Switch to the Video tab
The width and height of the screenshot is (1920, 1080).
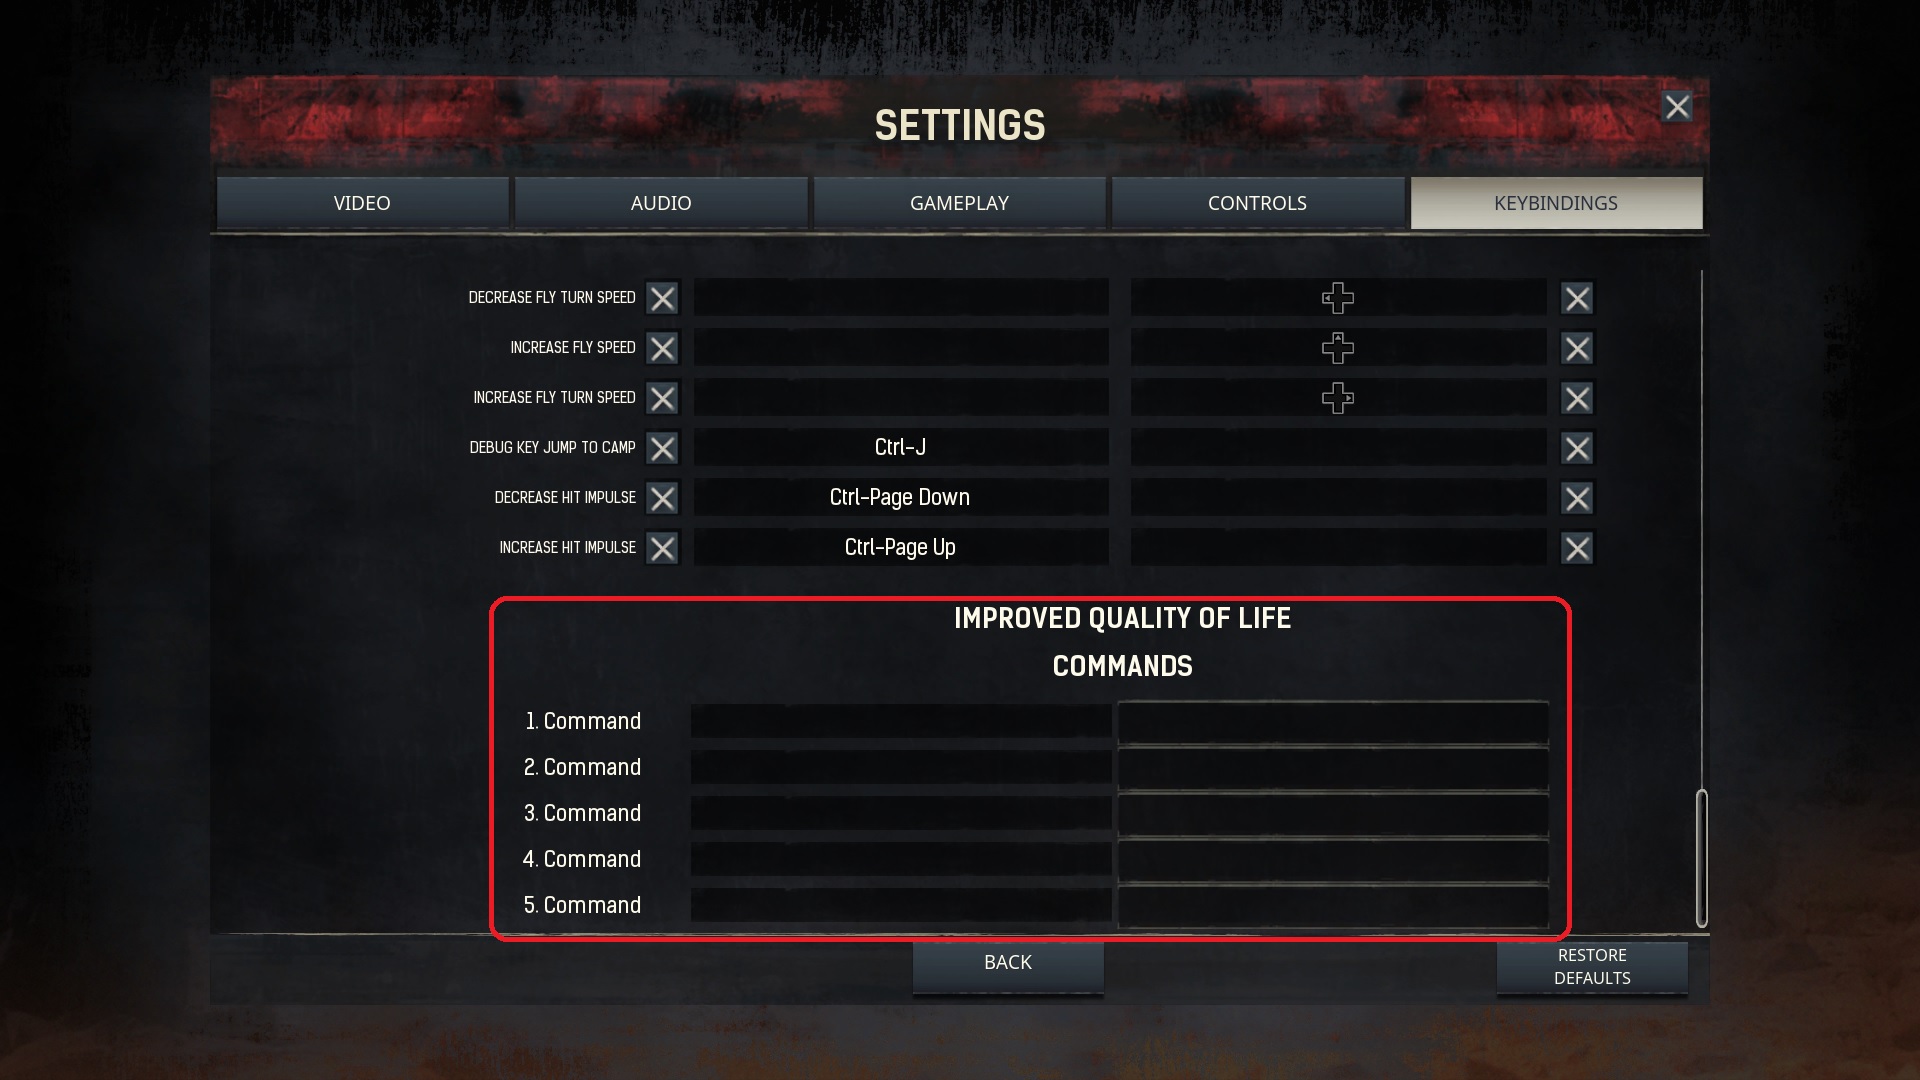click(362, 203)
